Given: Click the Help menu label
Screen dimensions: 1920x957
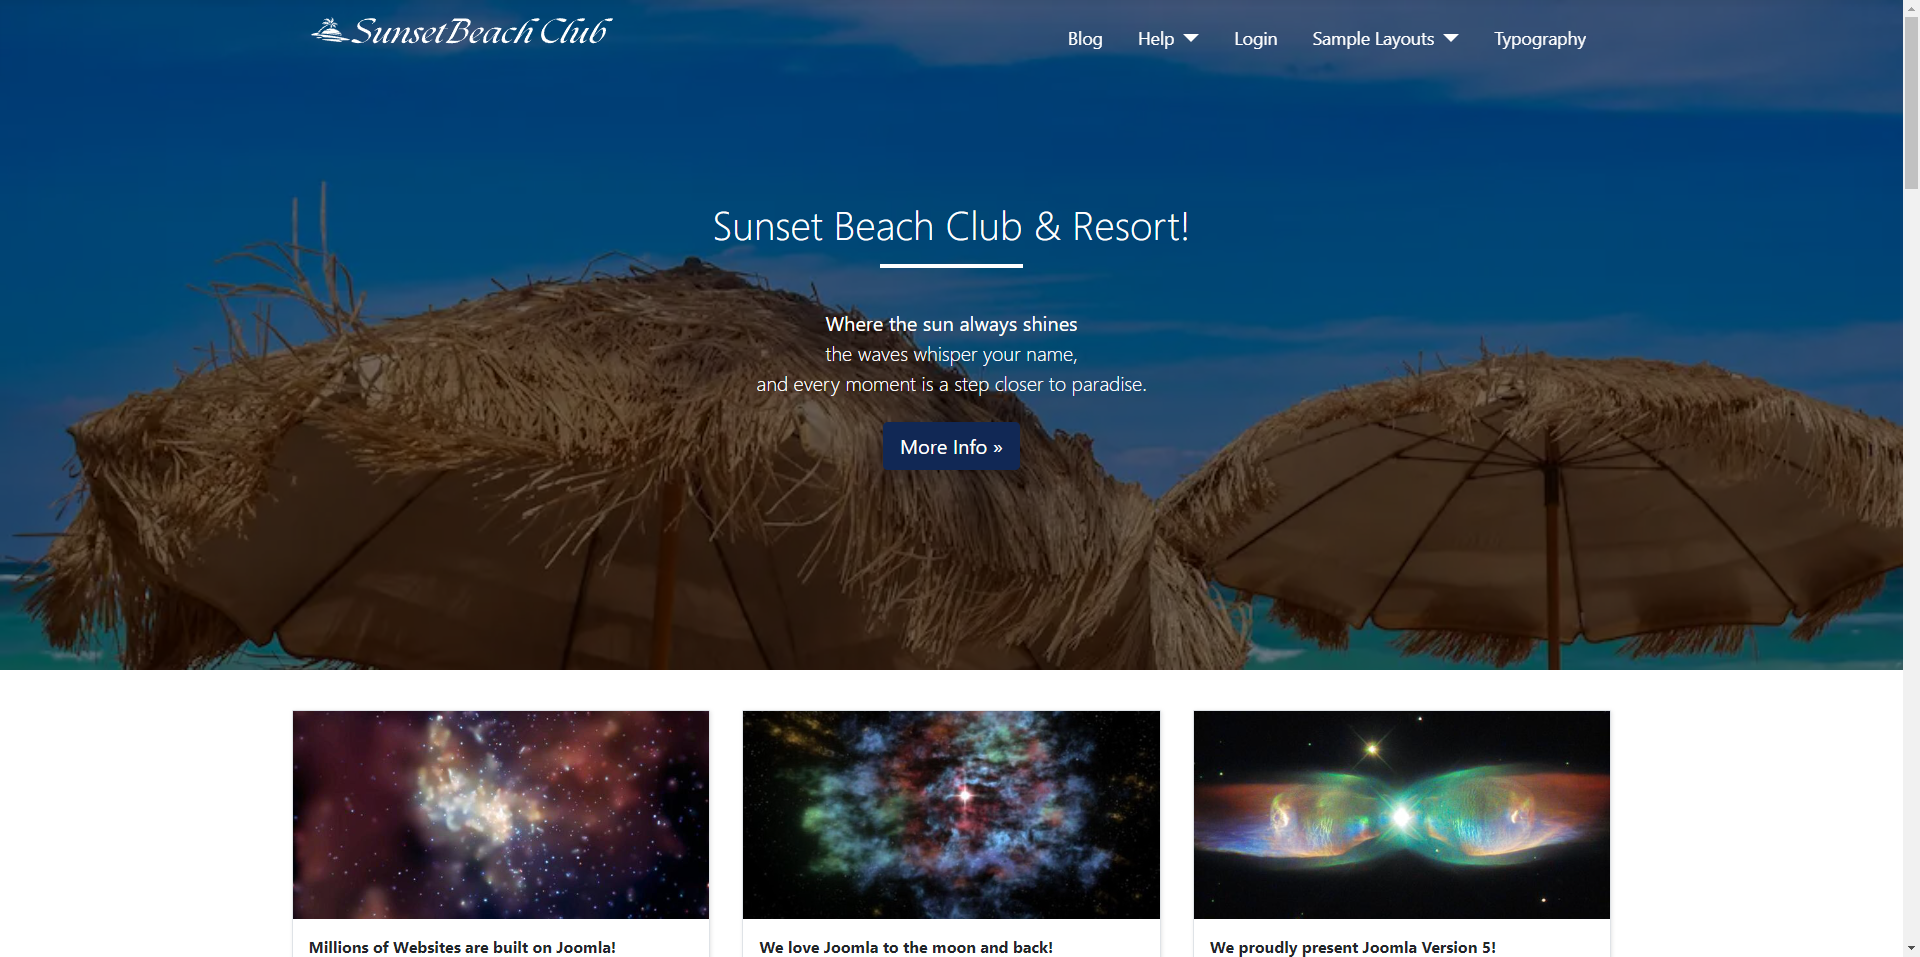Looking at the screenshot, I should pyautogui.click(x=1156, y=39).
